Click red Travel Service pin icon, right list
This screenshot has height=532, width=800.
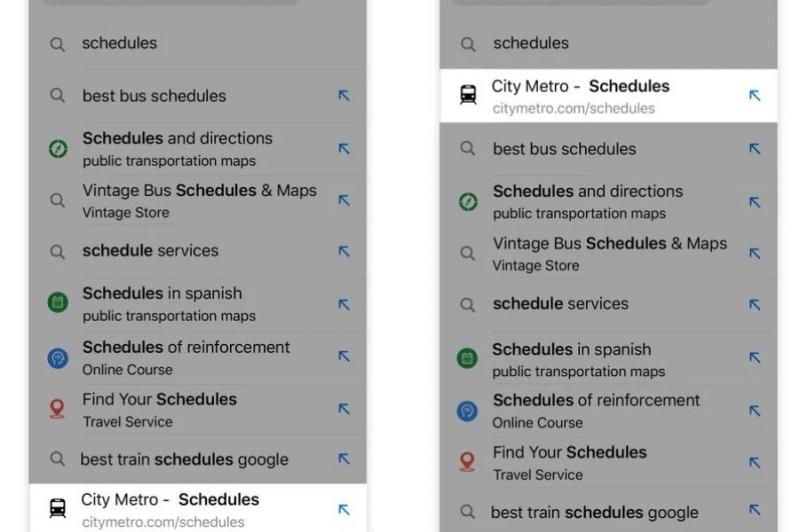[468, 462]
